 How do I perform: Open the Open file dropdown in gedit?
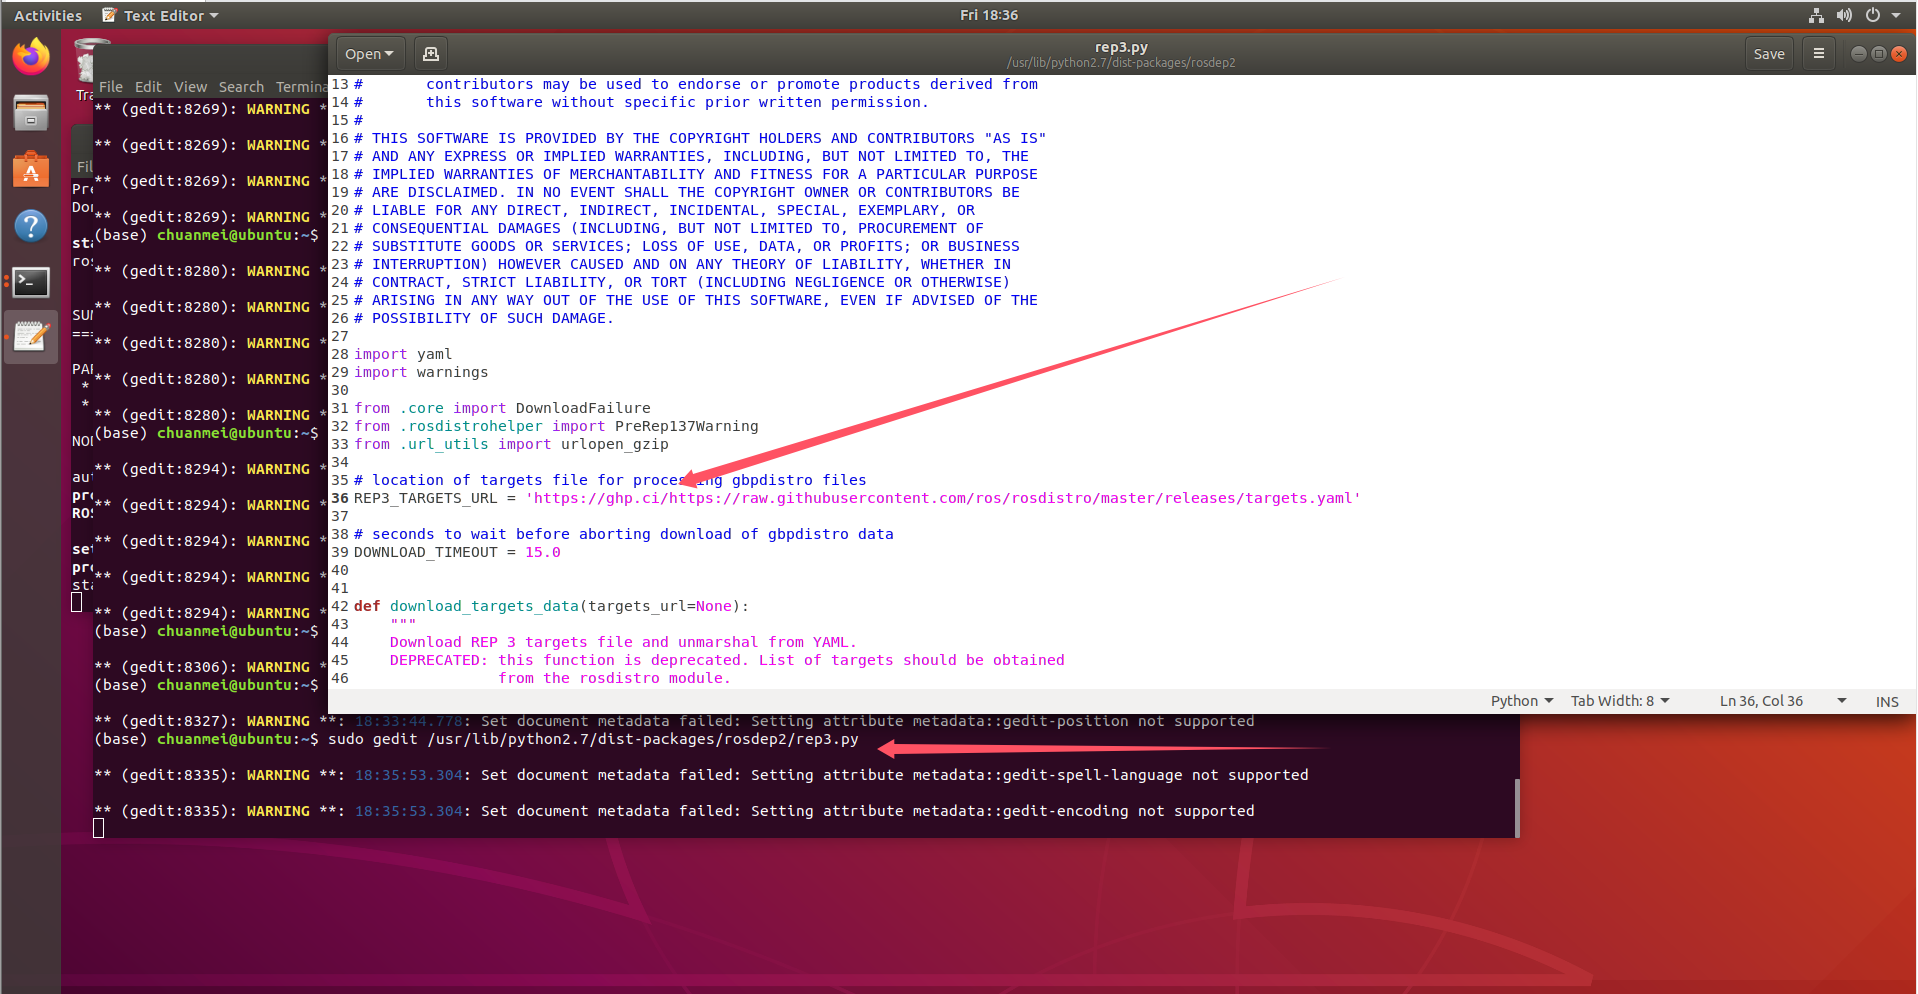pyautogui.click(x=368, y=52)
